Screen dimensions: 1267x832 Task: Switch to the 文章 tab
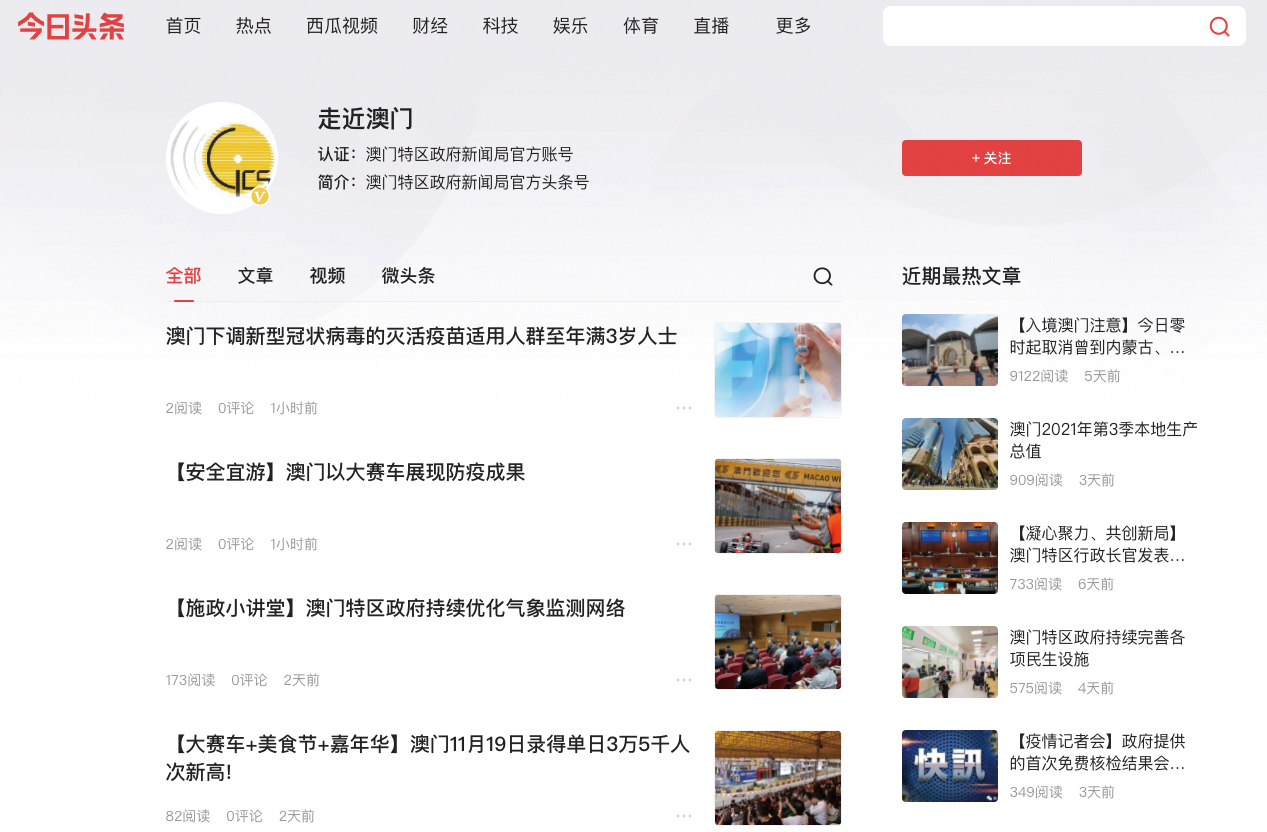(x=255, y=276)
